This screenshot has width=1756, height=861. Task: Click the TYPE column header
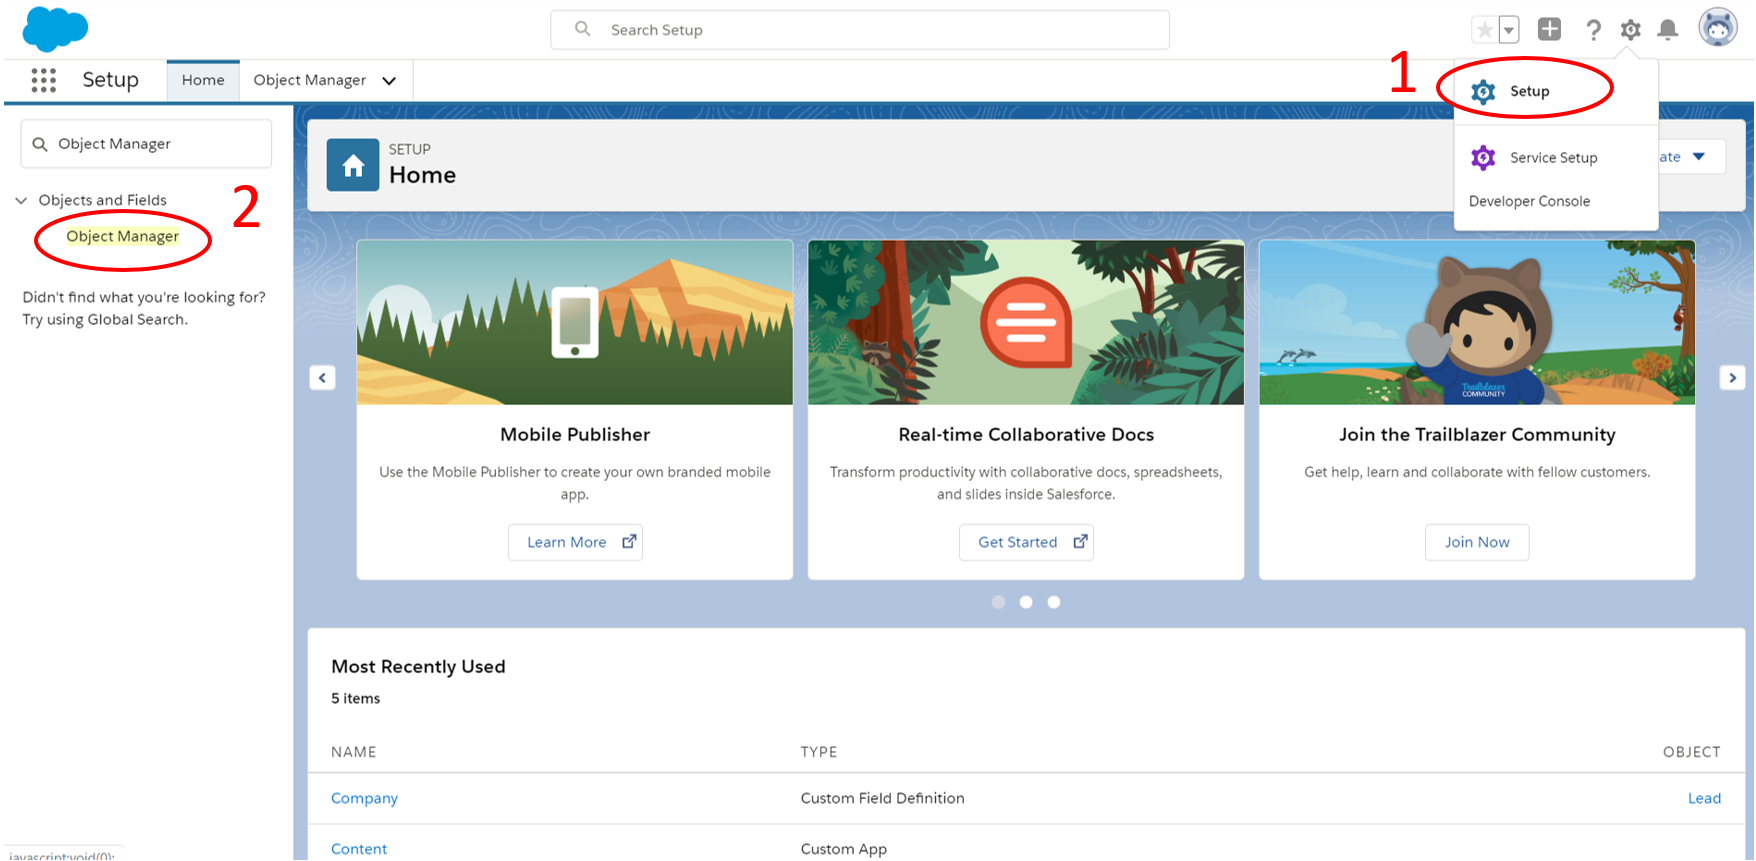819,752
